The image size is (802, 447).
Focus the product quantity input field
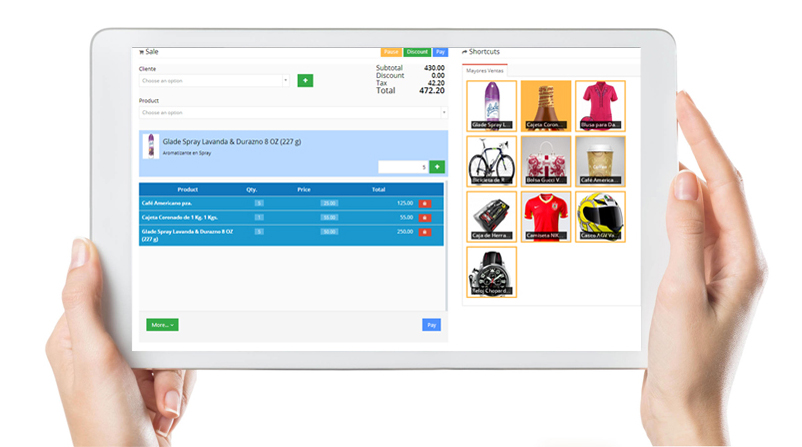click(x=402, y=167)
